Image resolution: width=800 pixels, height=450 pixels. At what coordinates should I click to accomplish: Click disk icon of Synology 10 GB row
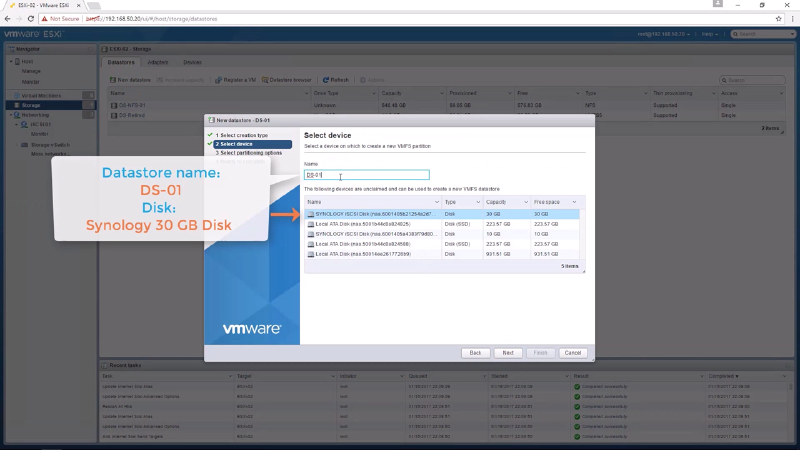pyautogui.click(x=311, y=234)
